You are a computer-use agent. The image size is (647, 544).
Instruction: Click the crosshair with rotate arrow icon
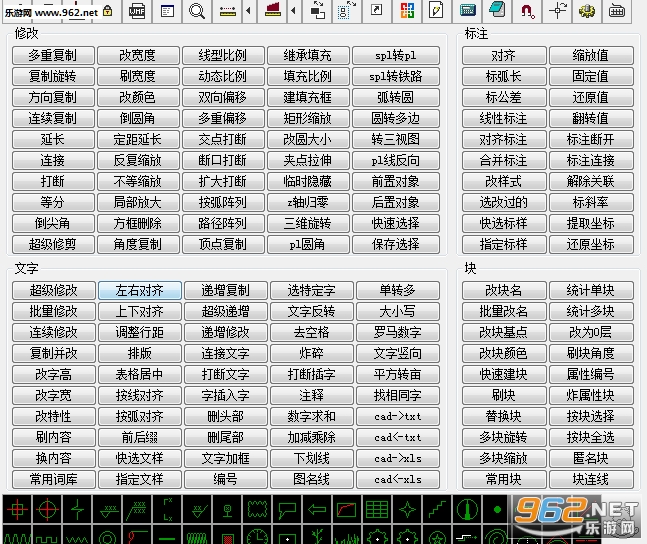pos(557,11)
